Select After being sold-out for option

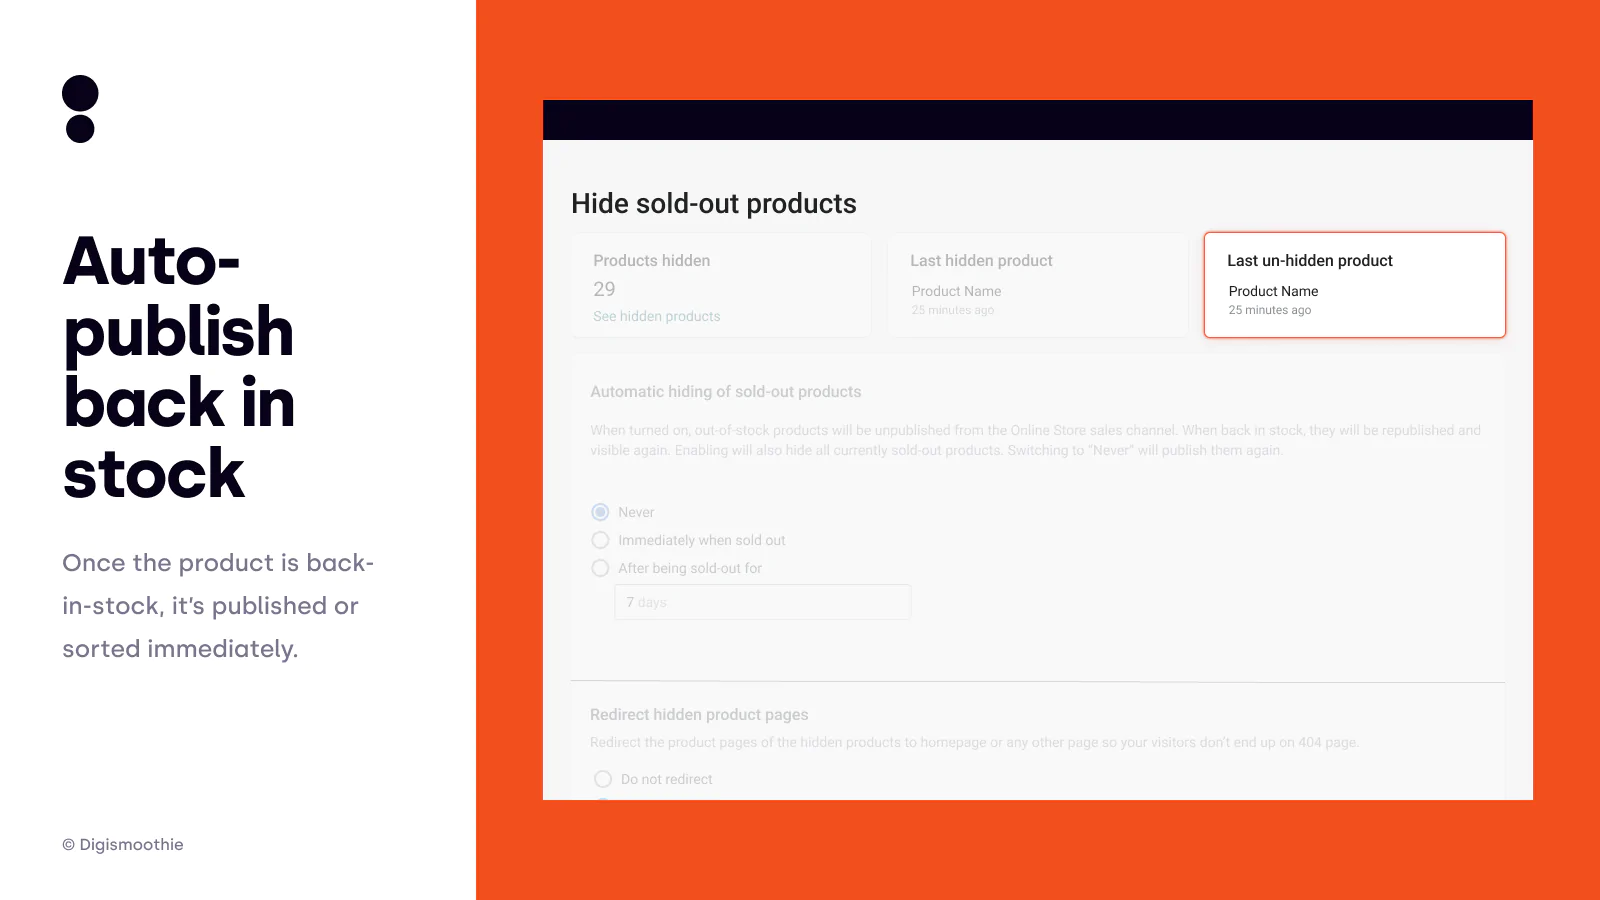[x=601, y=568]
